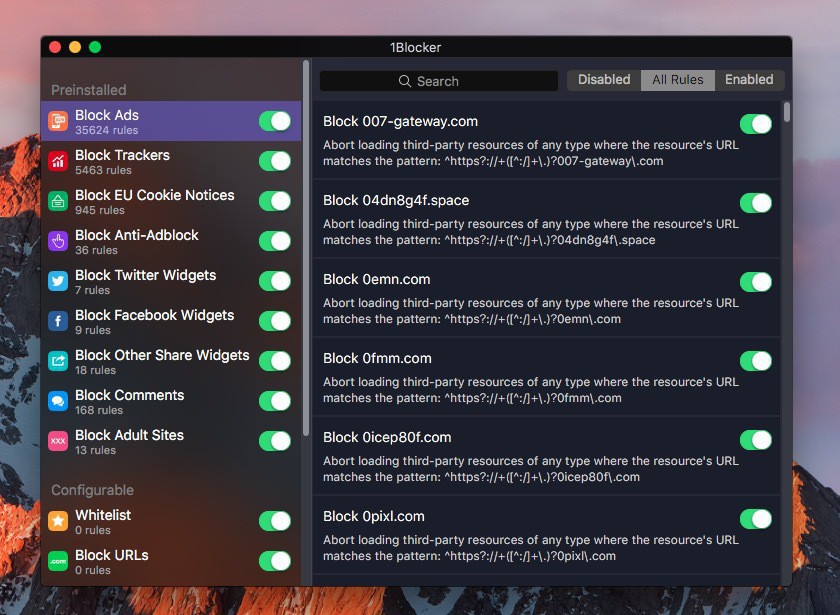Screen dimensions: 840x615
Task: Click the sidebar category list scrollbar
Action: click(306, 248)
